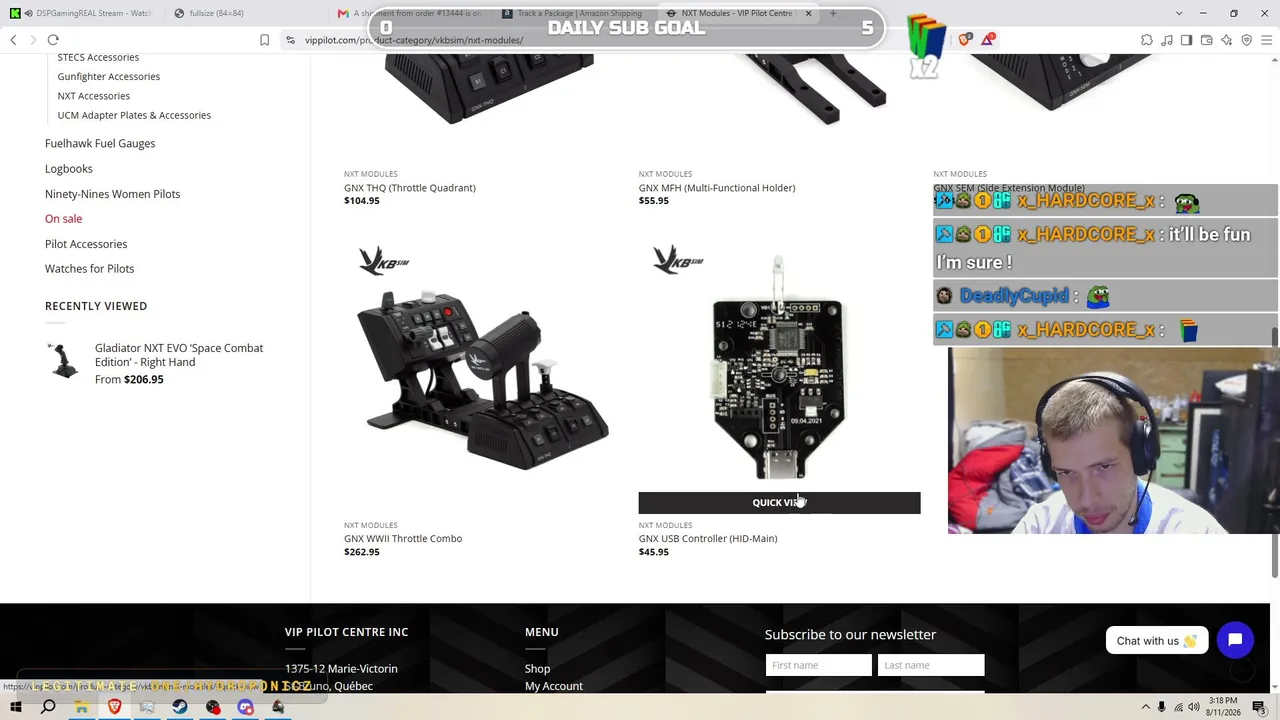Open NXT Accessories category
This screenshot has height=720, width=1280.
click(94, 96)
